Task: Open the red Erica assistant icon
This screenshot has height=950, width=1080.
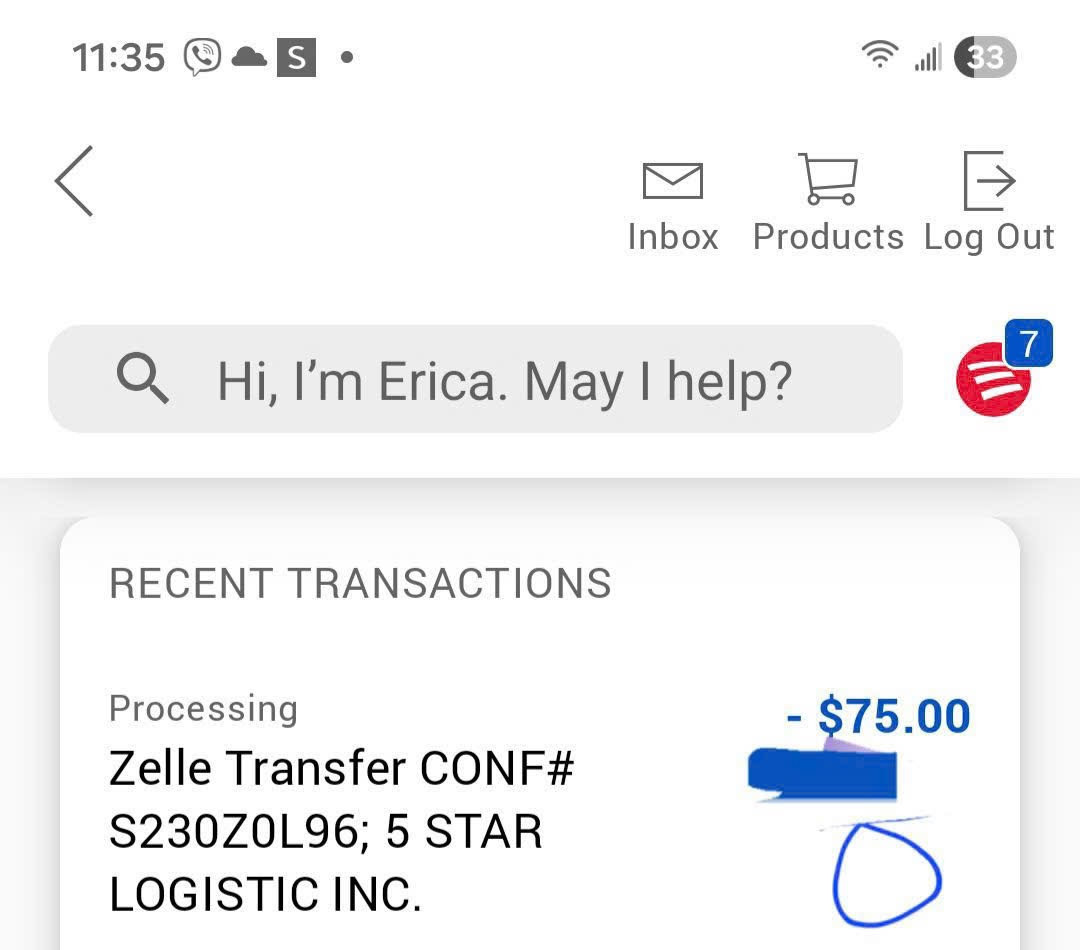Action: [x=992, y=381]
